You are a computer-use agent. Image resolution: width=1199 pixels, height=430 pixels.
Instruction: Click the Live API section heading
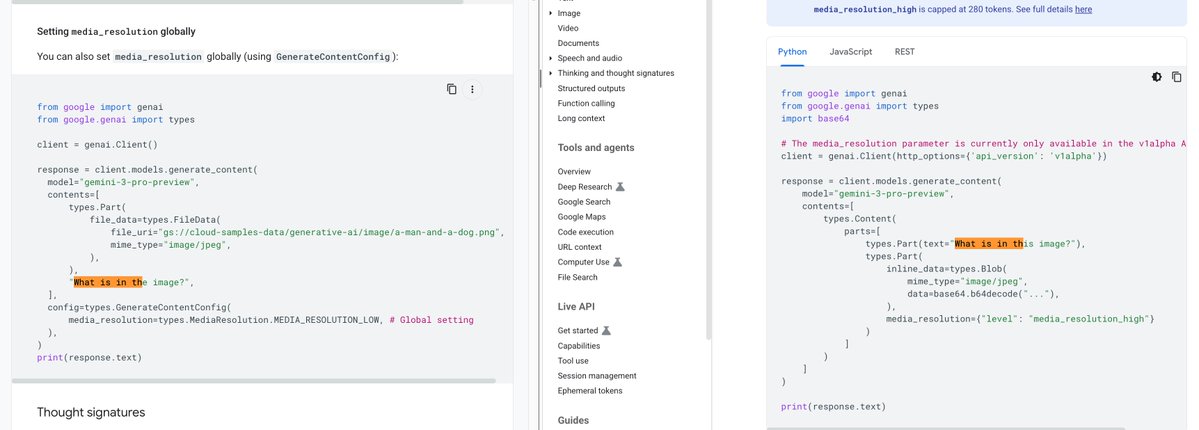click(576, 307)
